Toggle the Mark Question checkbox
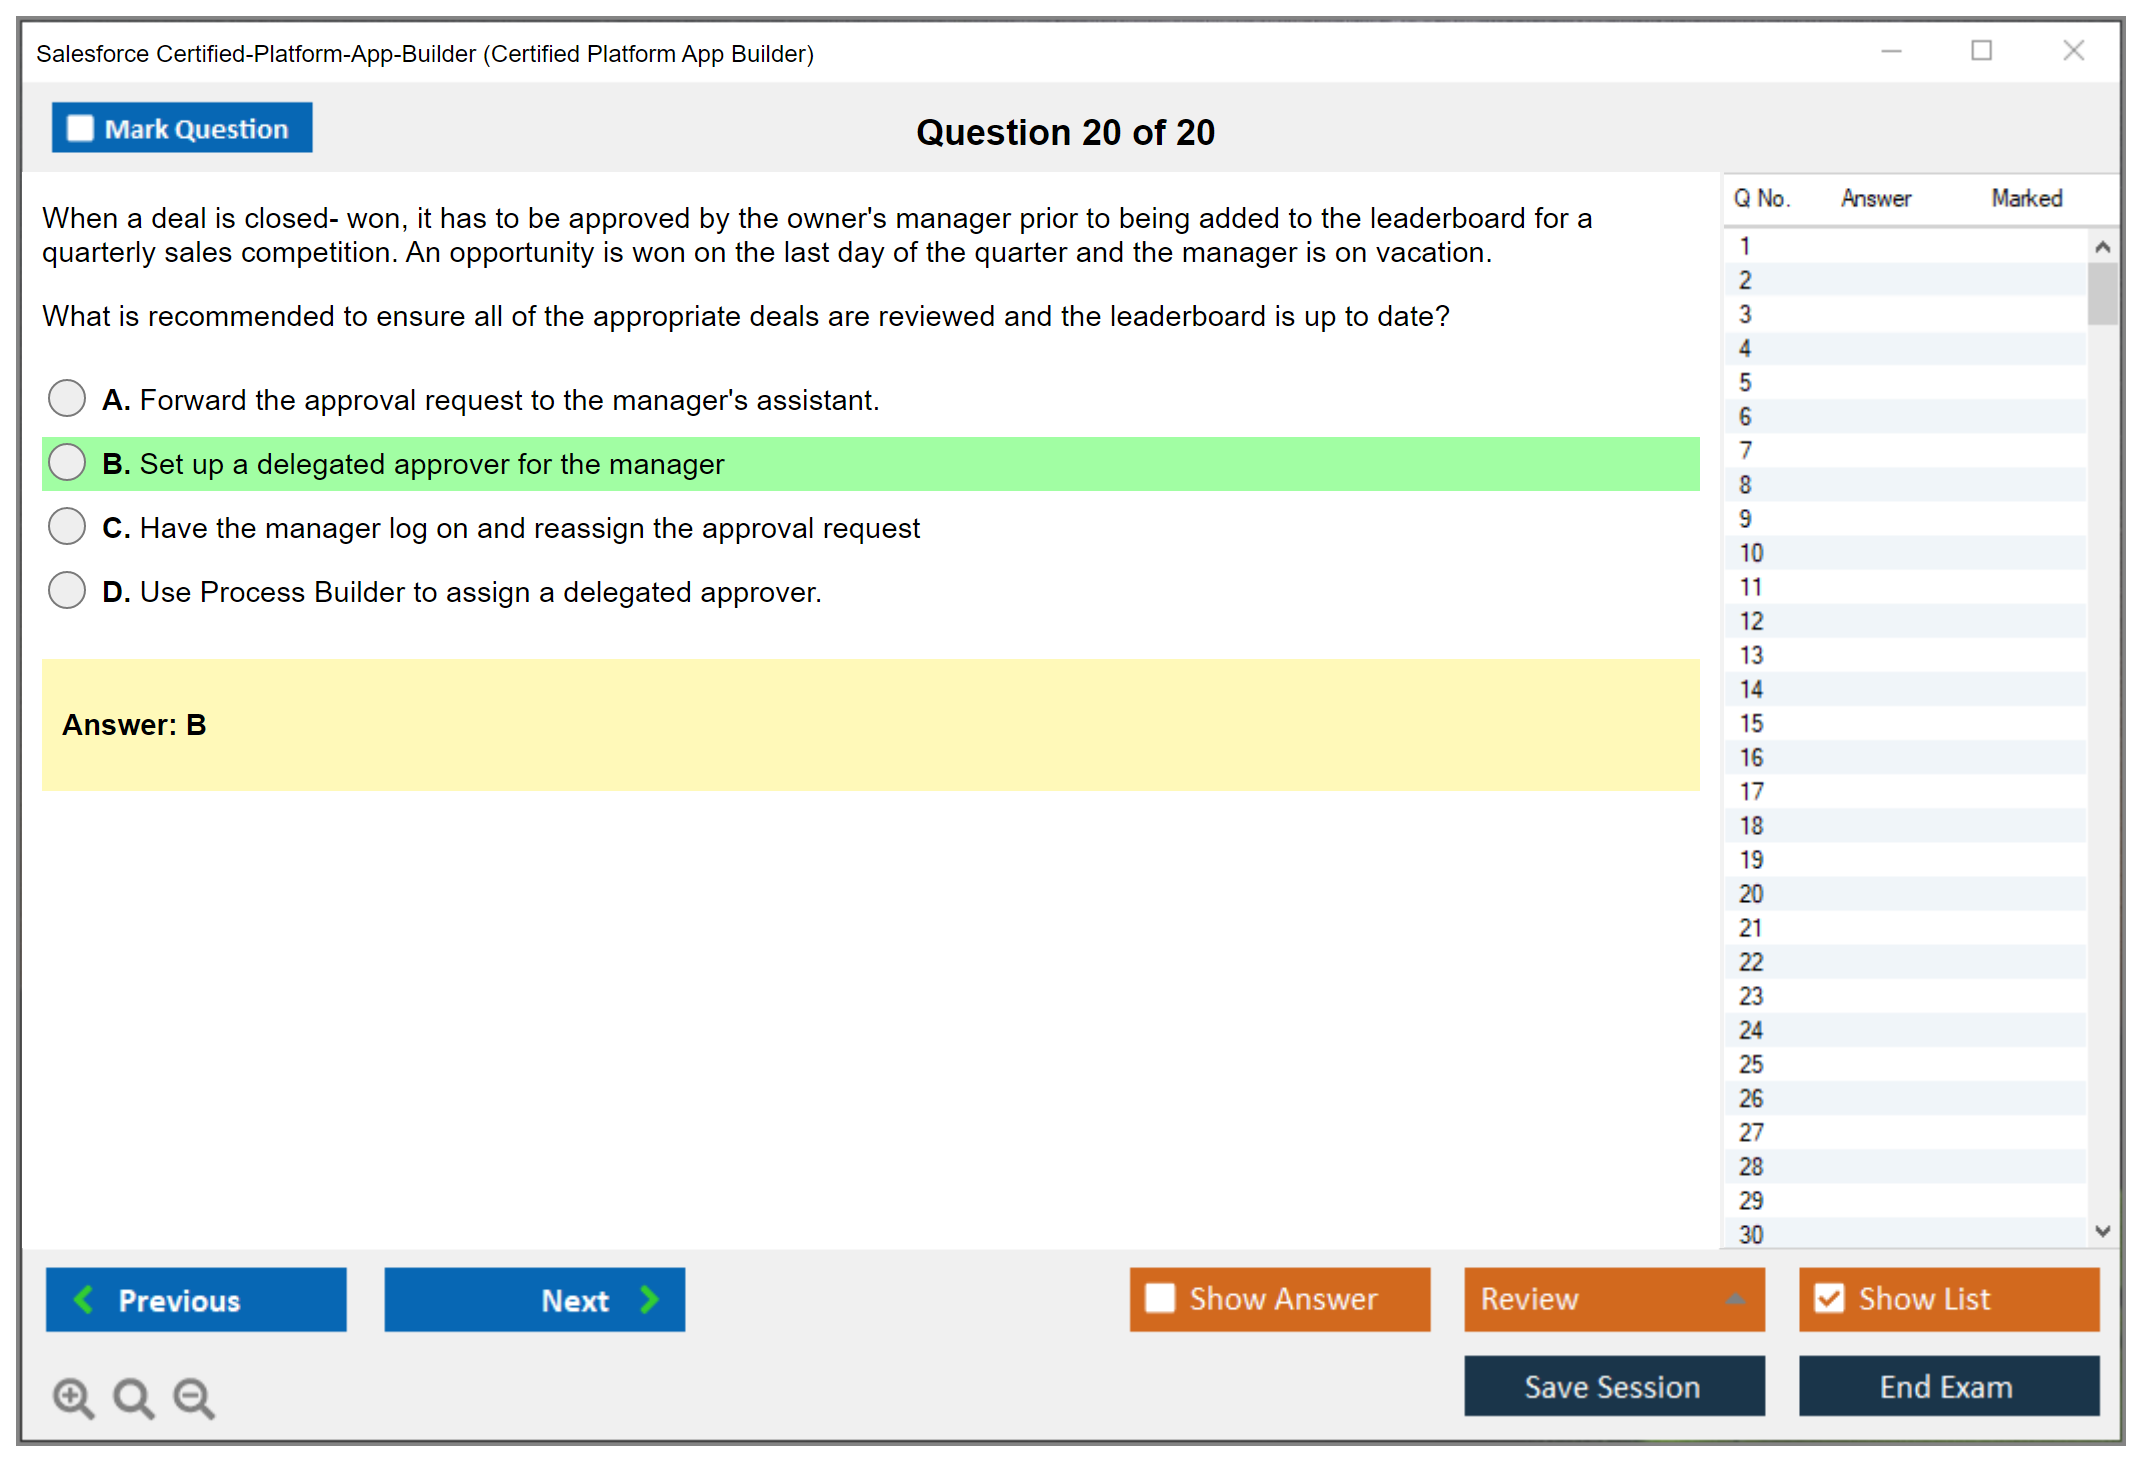2150x1470 pixels. click(x=80, y=128)
